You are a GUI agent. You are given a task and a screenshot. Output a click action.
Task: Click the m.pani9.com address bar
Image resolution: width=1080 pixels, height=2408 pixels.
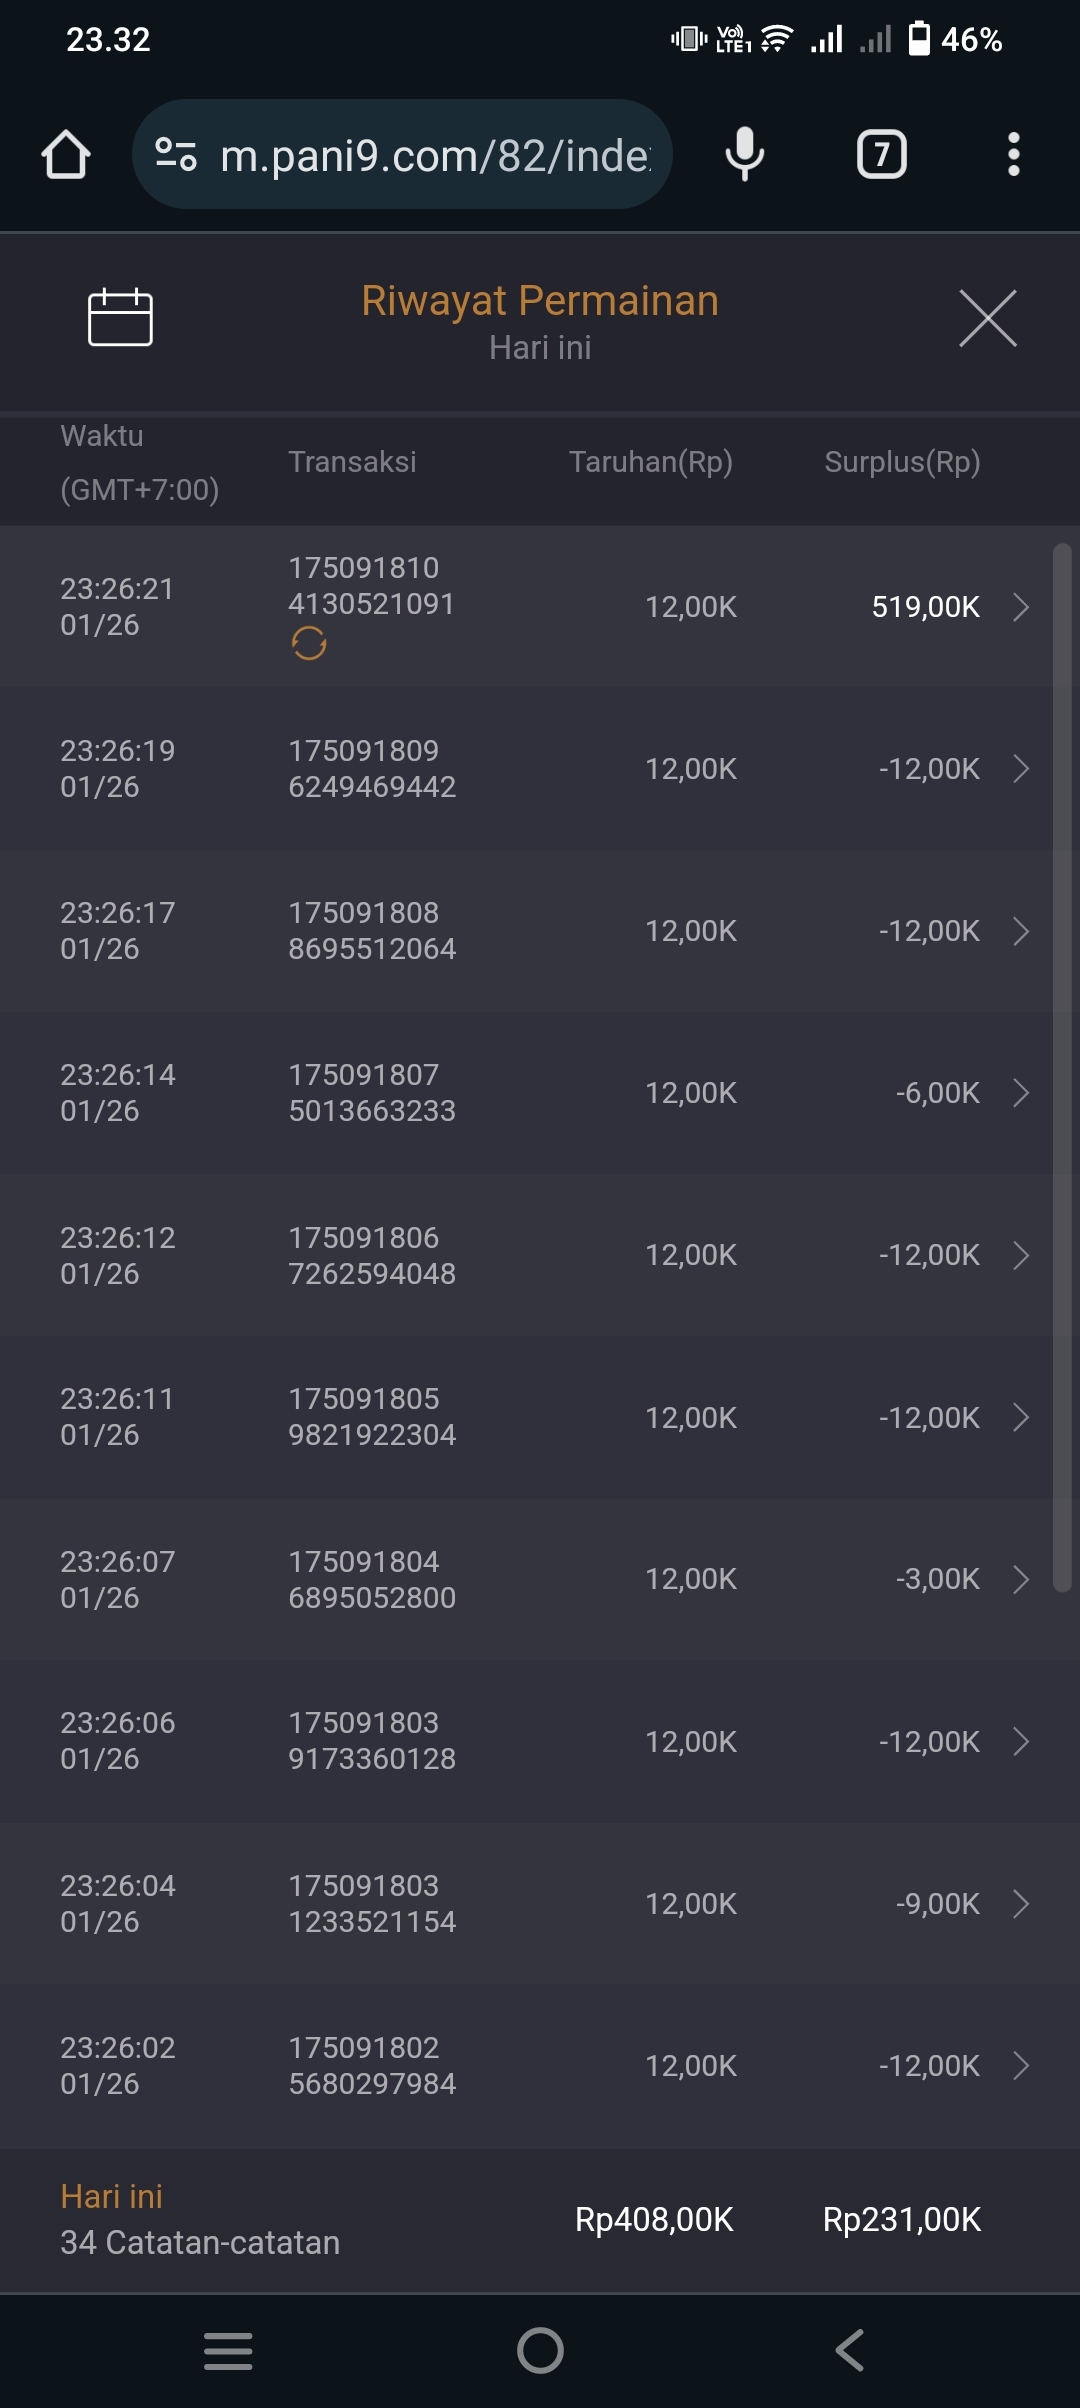[x=435, y=155]
